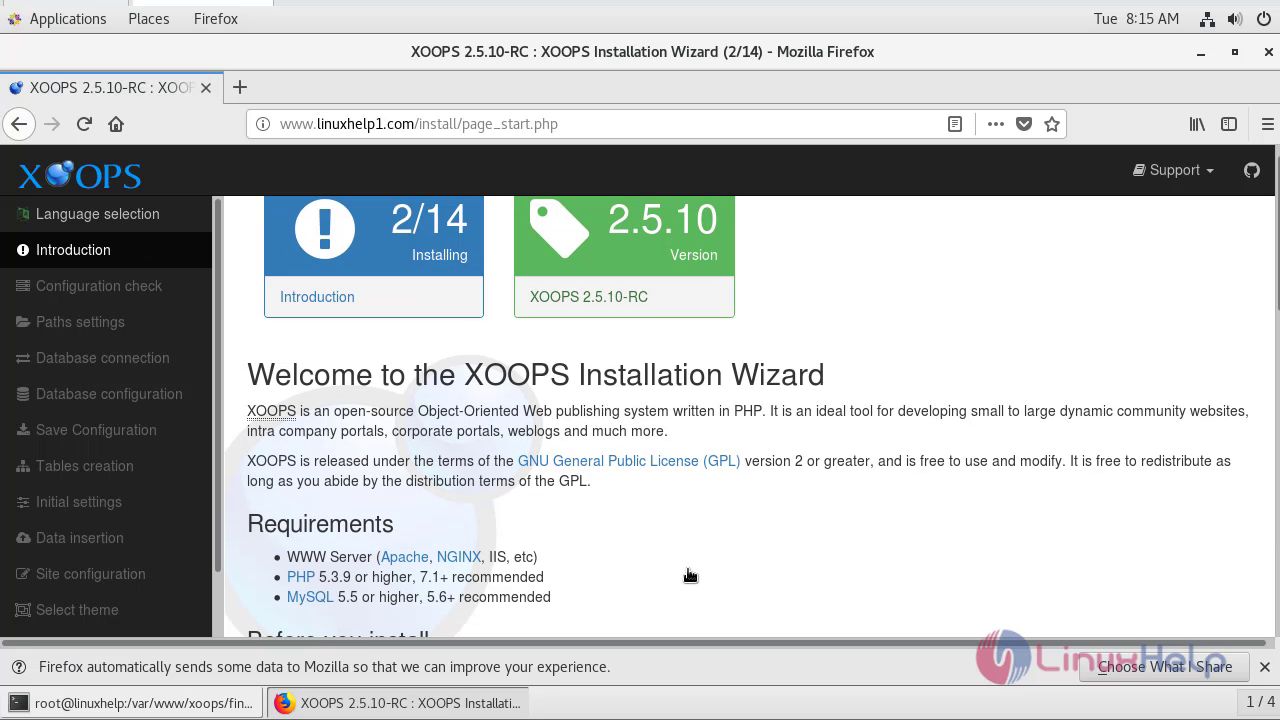Viewport: 1280px width, 720px height.
Task: Open page actions three-dot menu
Action: [995, 124]
